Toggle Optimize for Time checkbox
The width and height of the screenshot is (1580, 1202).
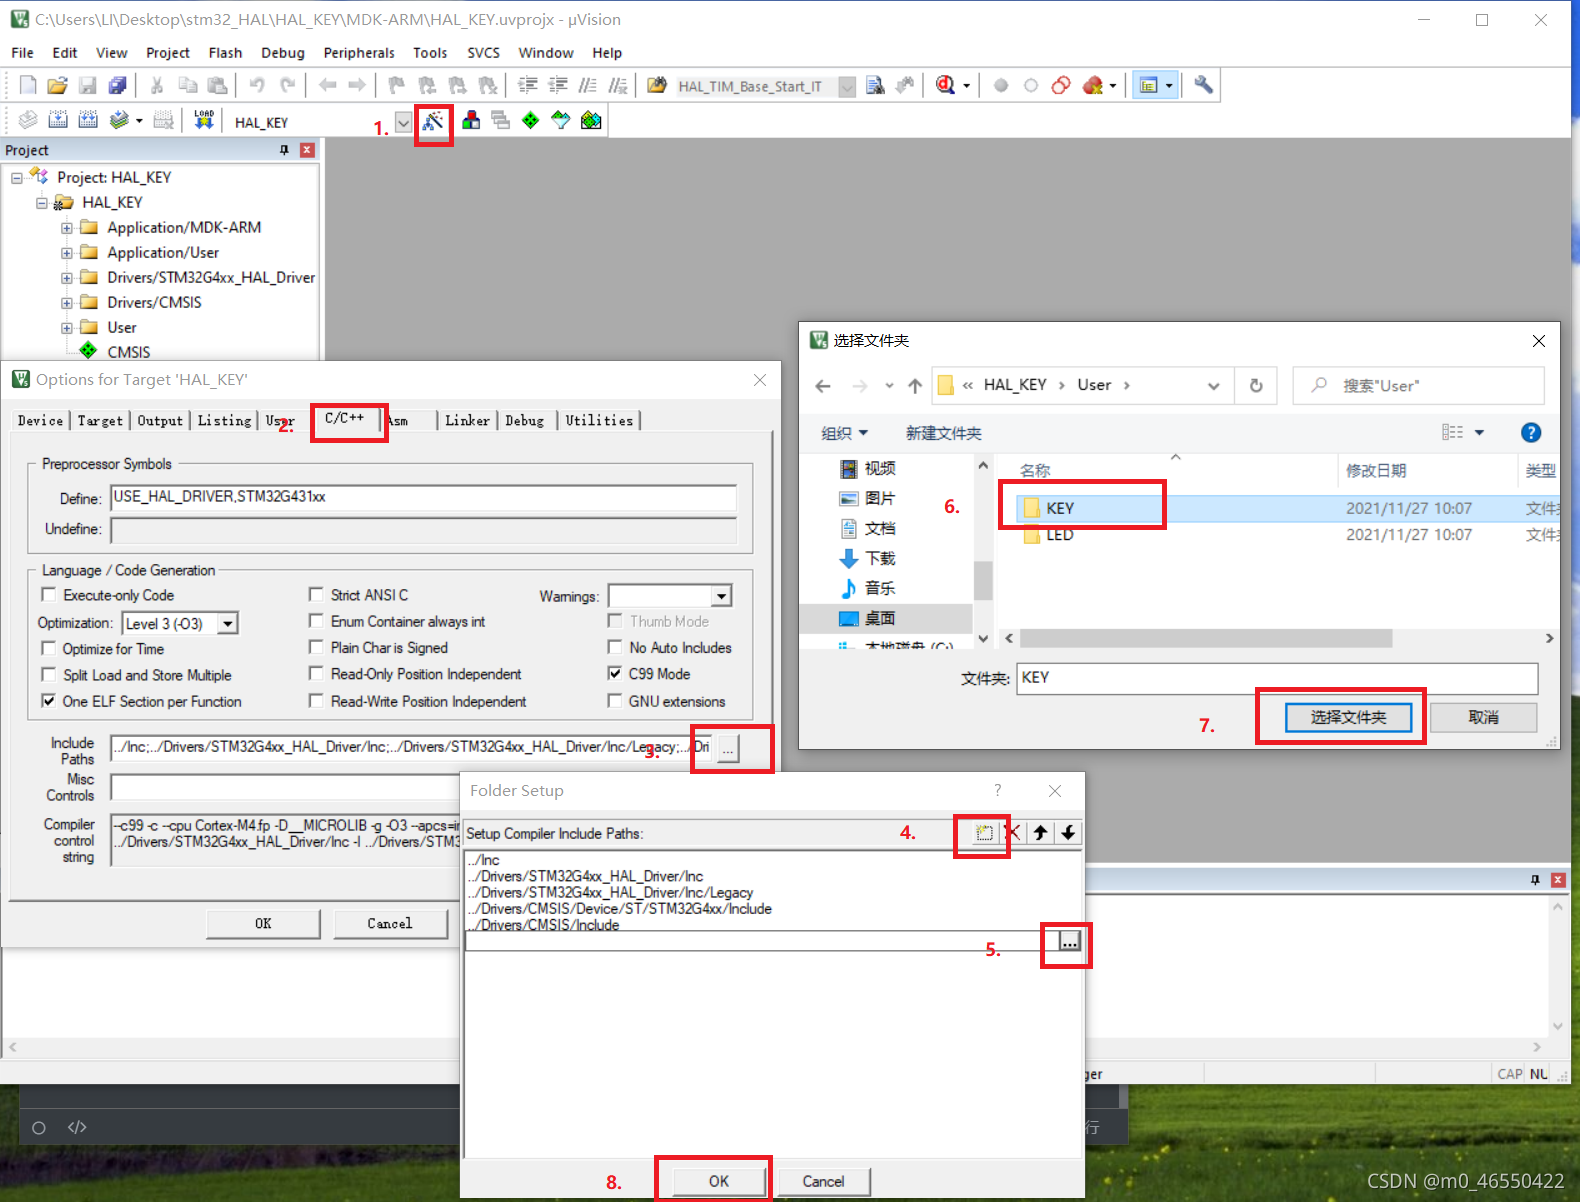48,648
